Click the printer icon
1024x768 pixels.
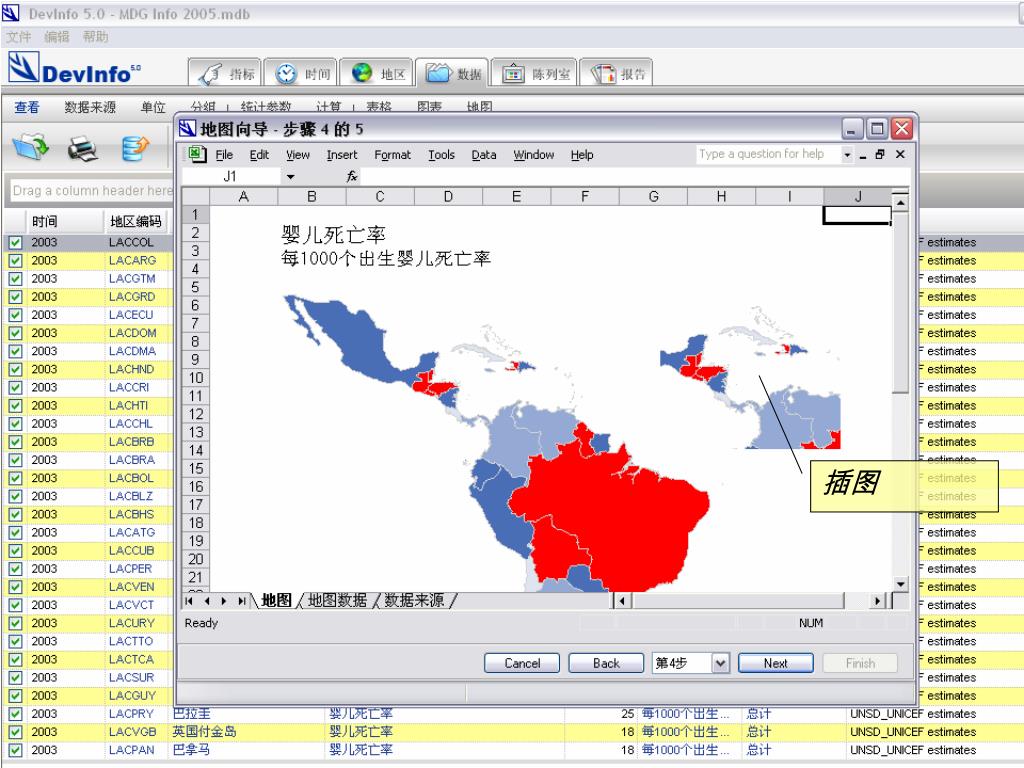tap(83, 148)
